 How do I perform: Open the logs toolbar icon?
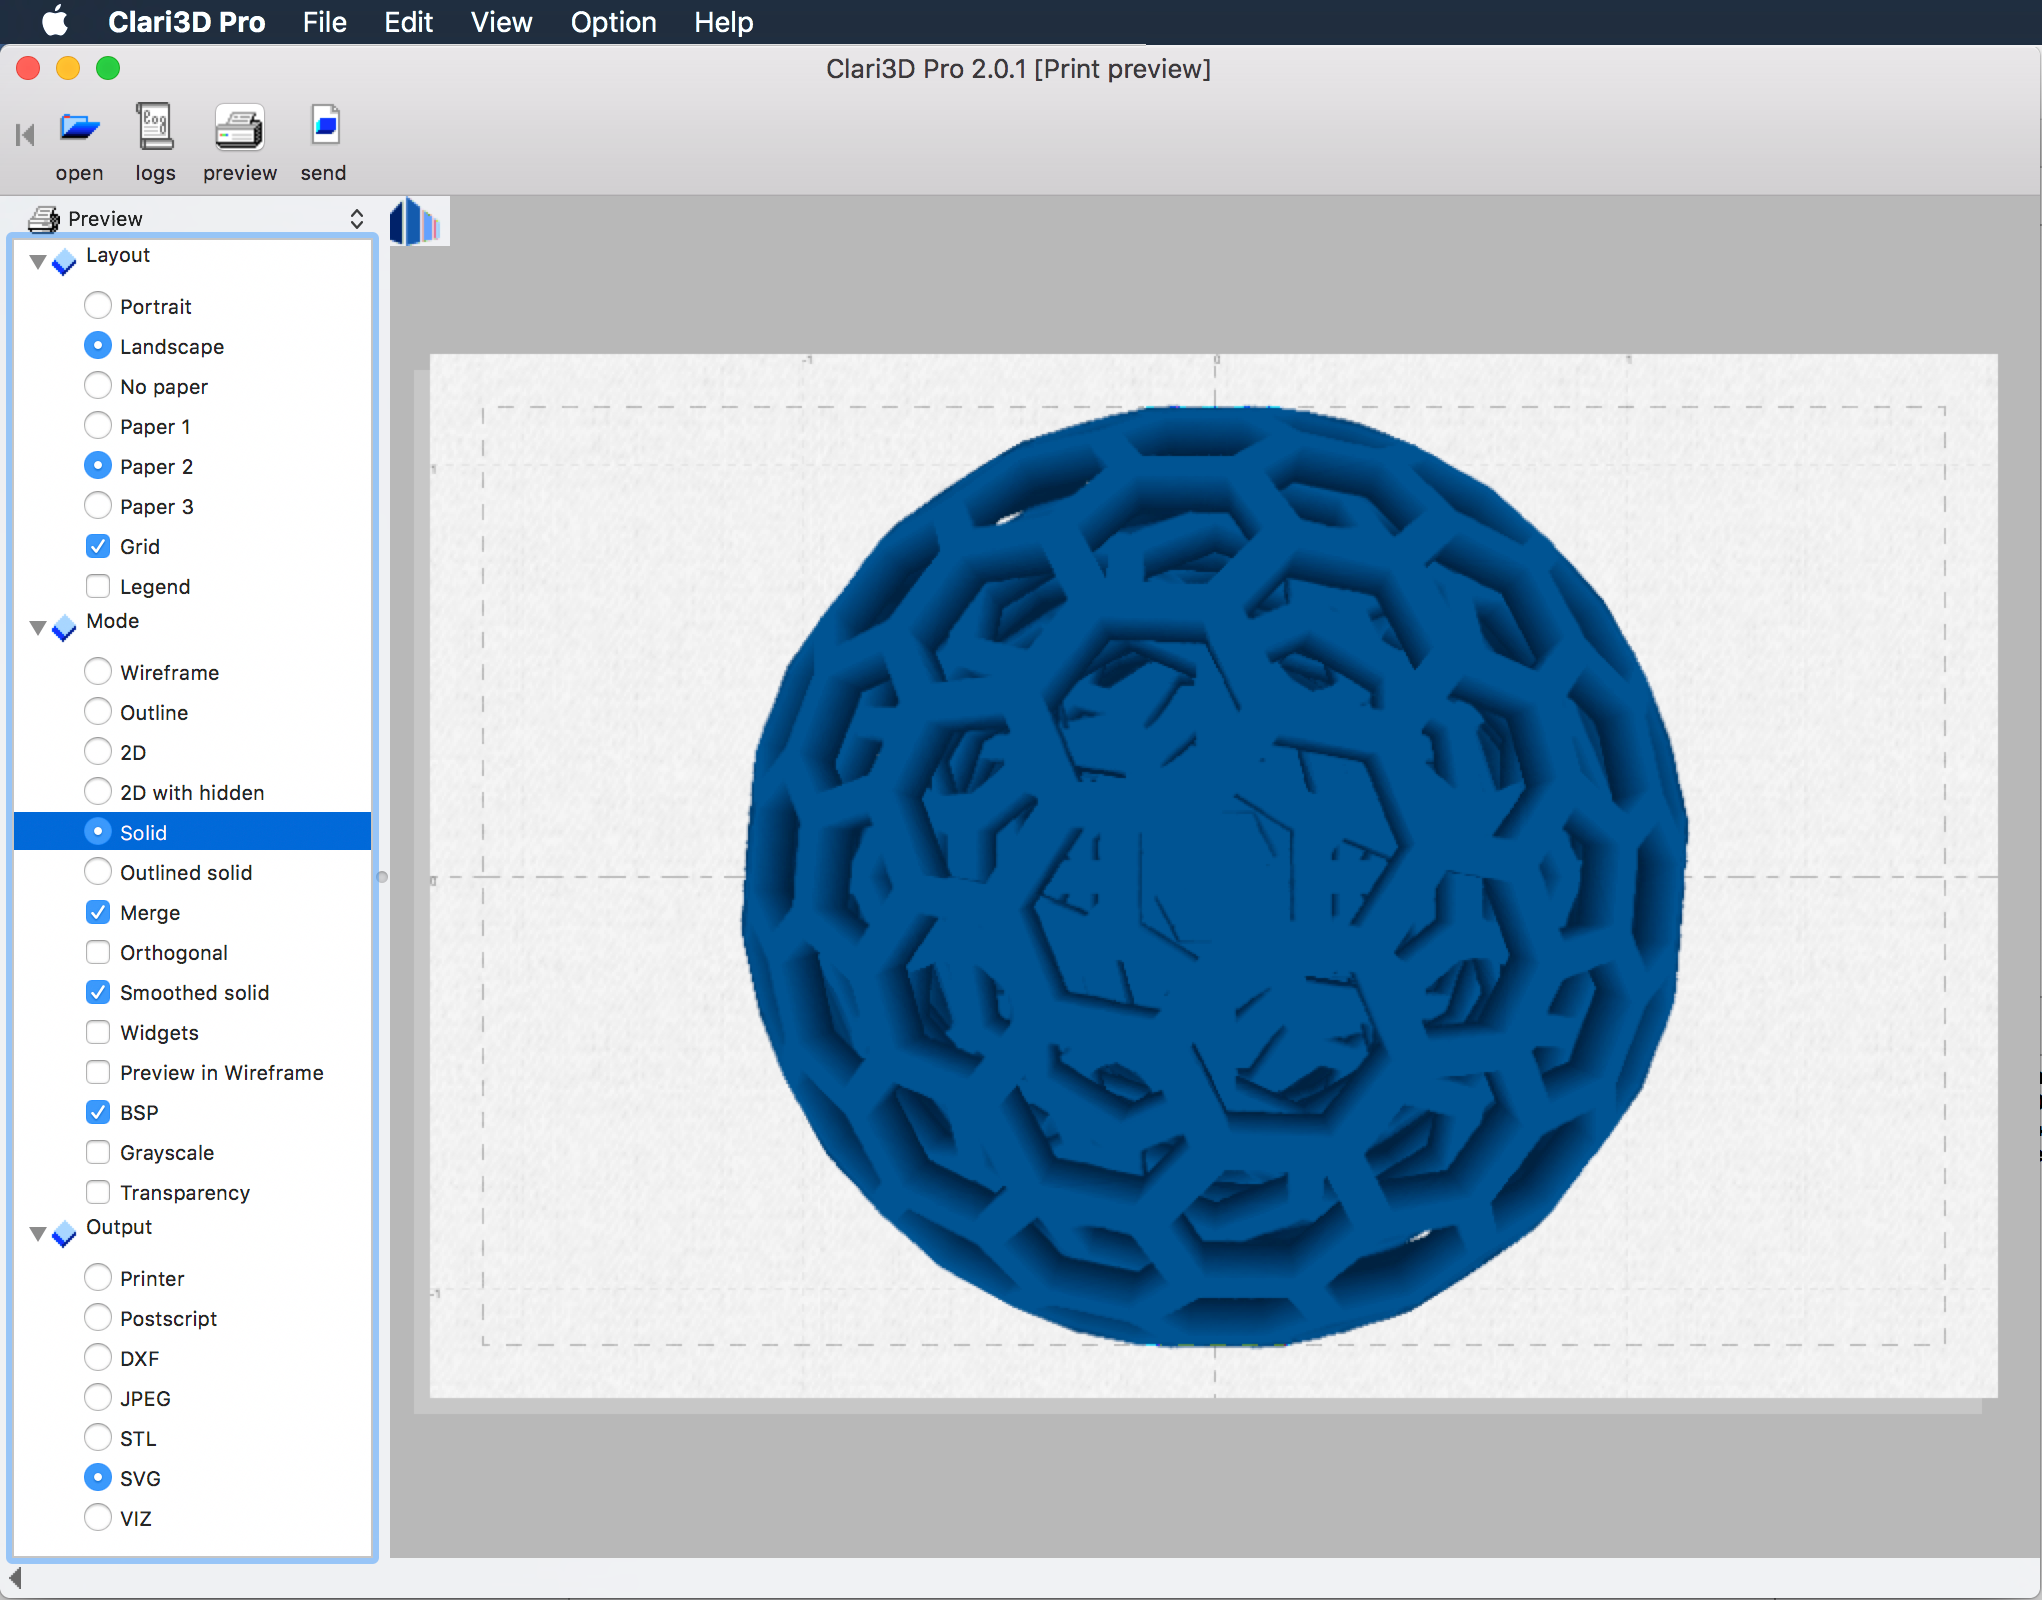[x=155, y=127]
